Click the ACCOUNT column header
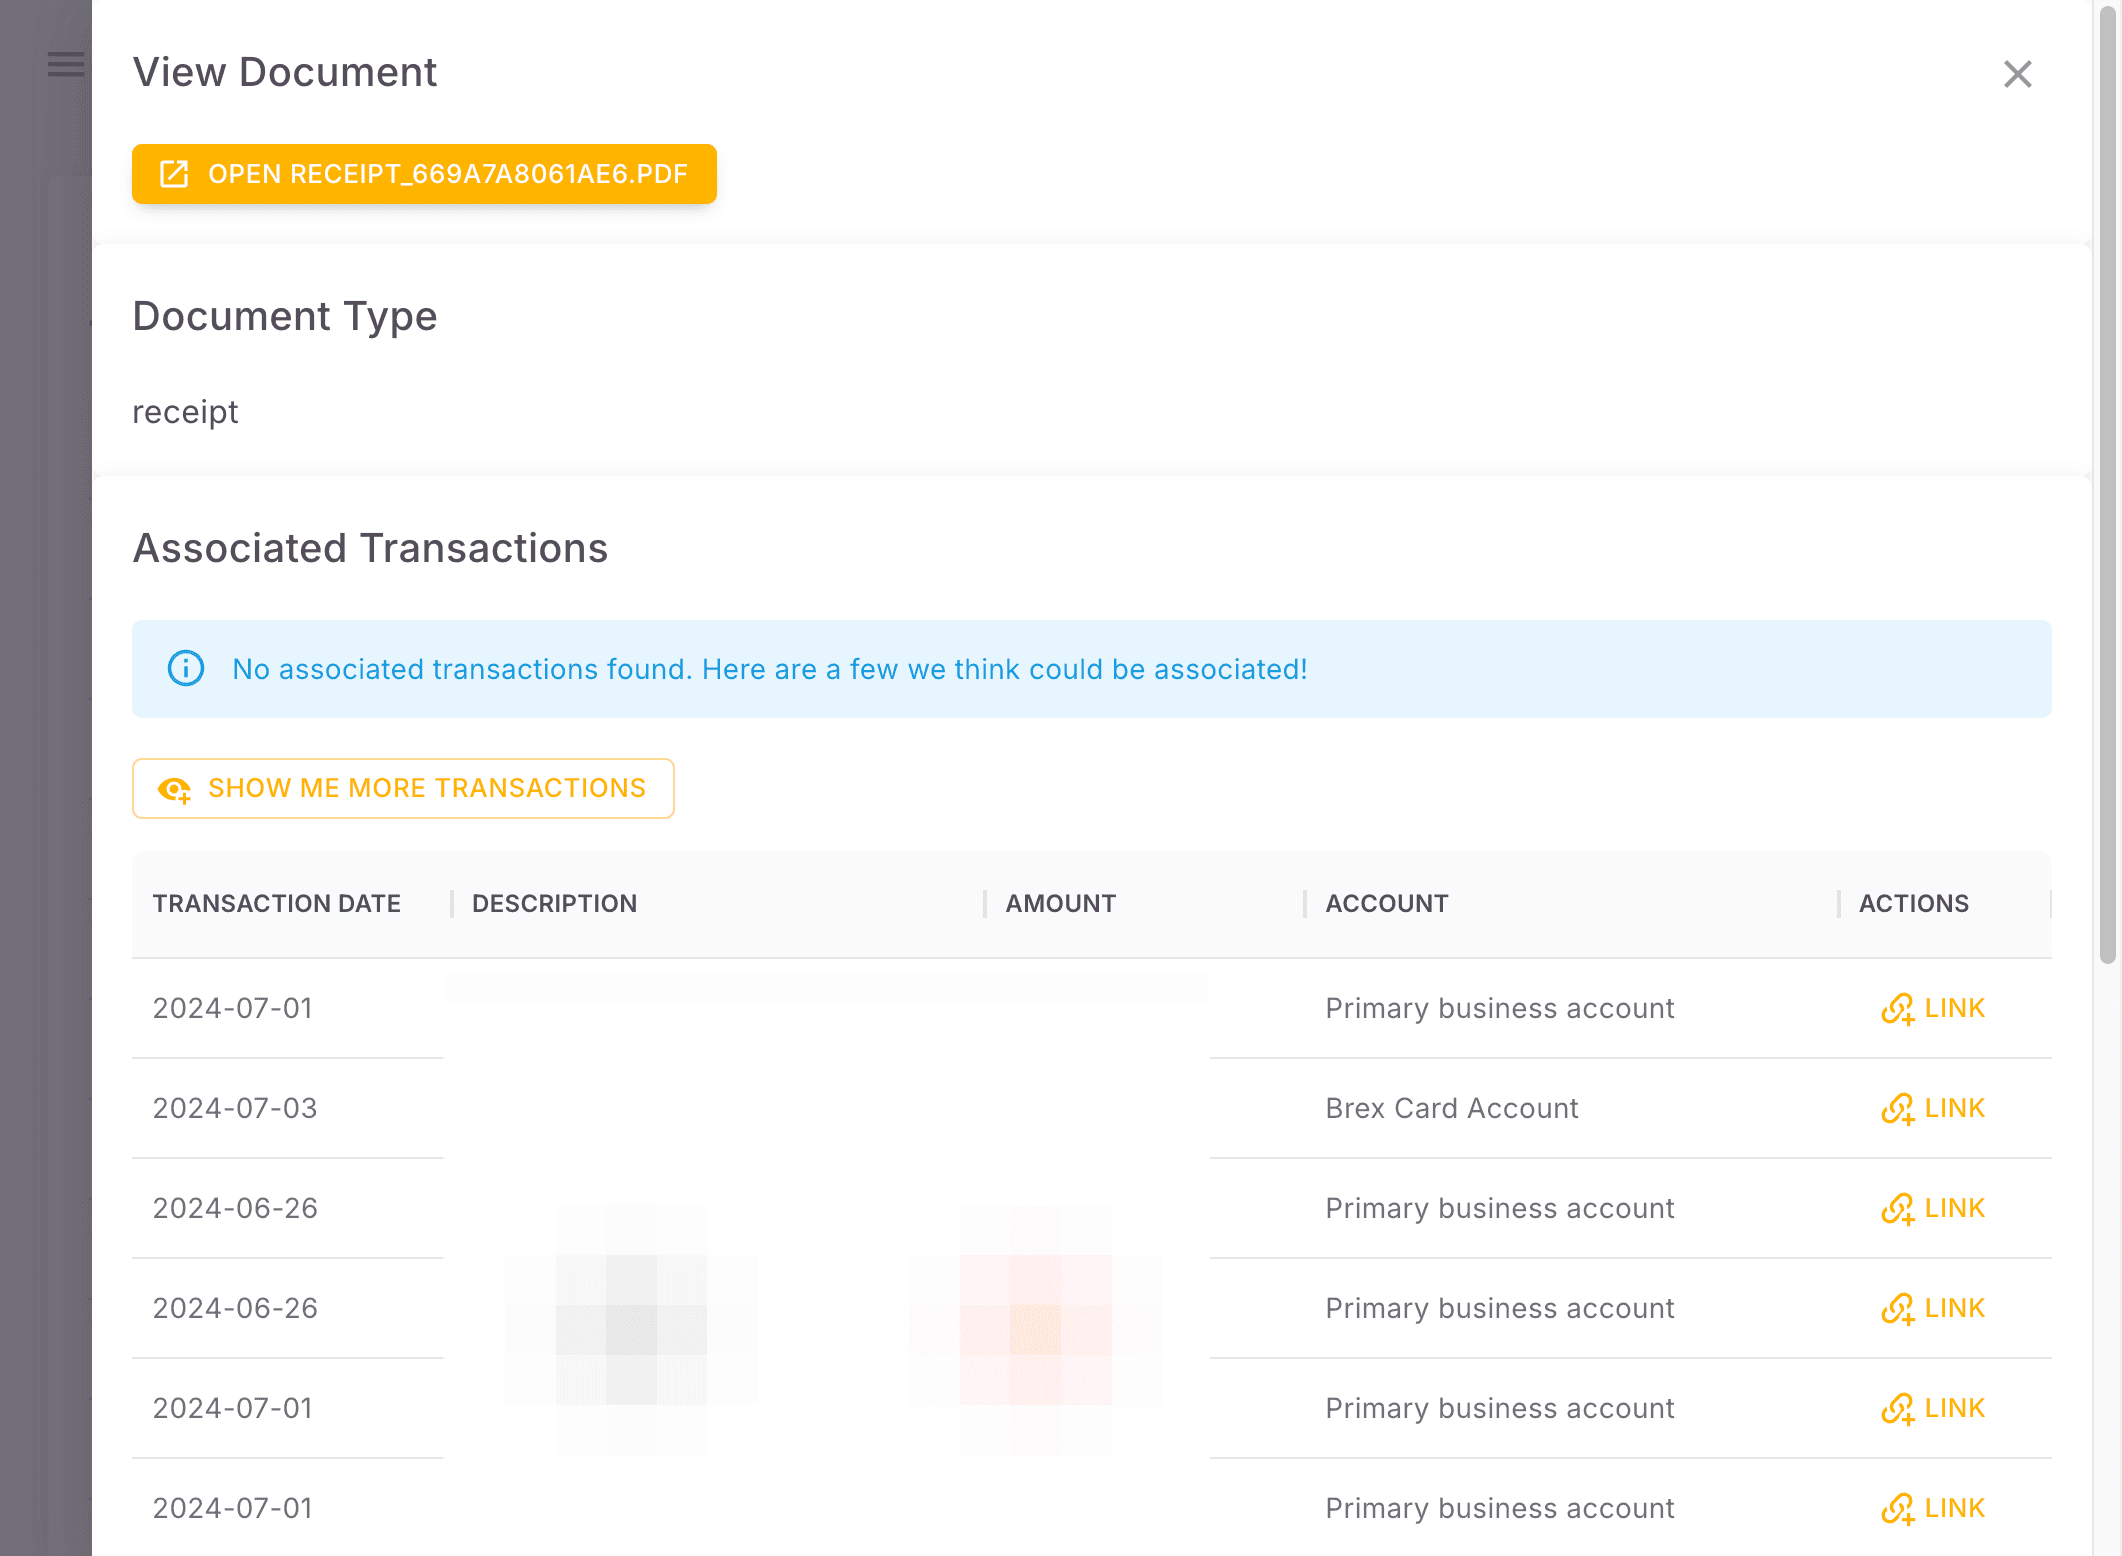The image size is (2122, 1556). click(1386, 903)
